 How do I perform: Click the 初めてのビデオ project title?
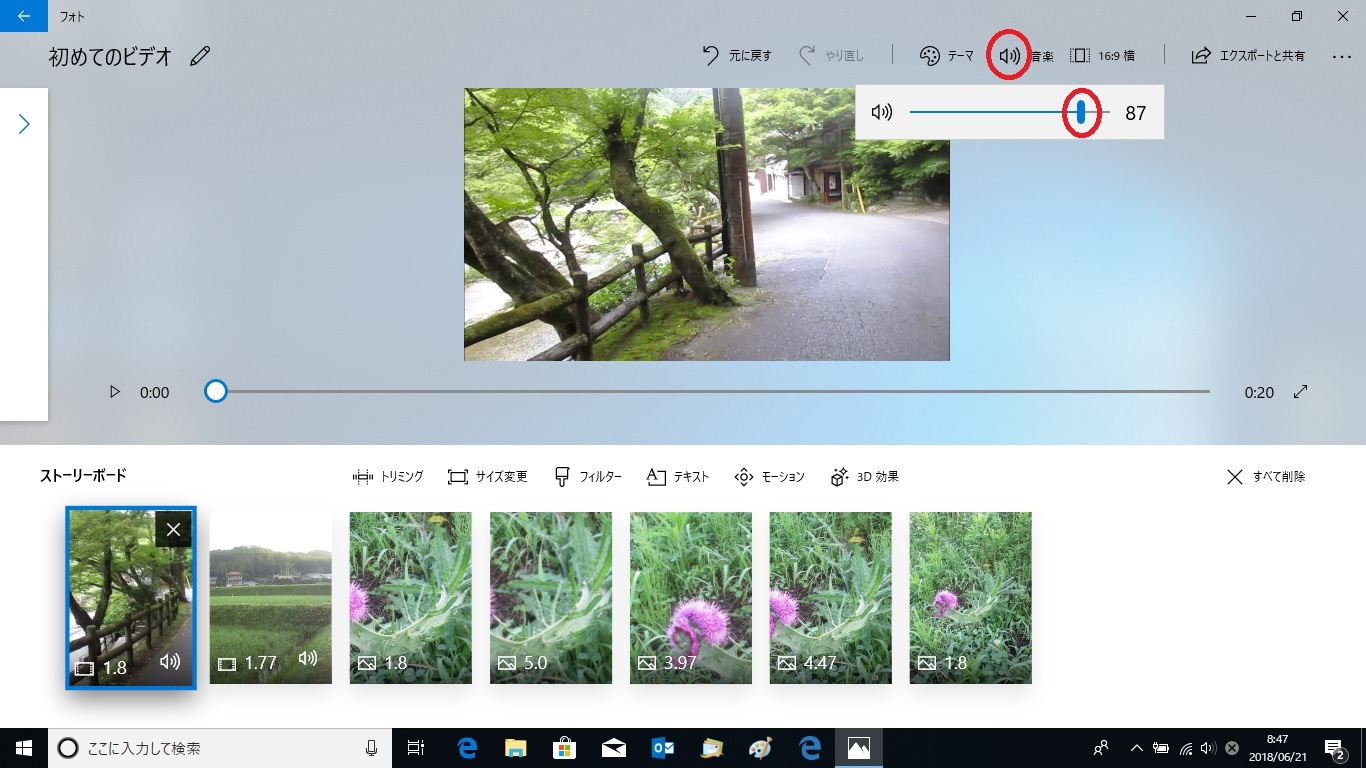pyautogui.click(x=110, y=56)
